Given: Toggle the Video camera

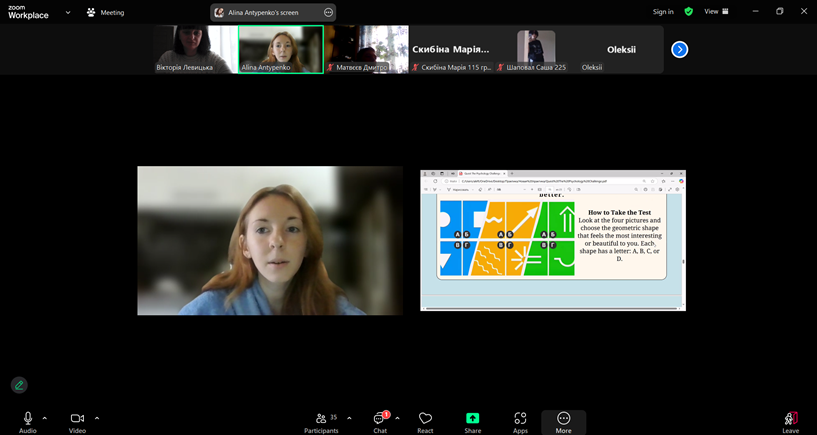Looking at the screenshot, I should 77,422.
